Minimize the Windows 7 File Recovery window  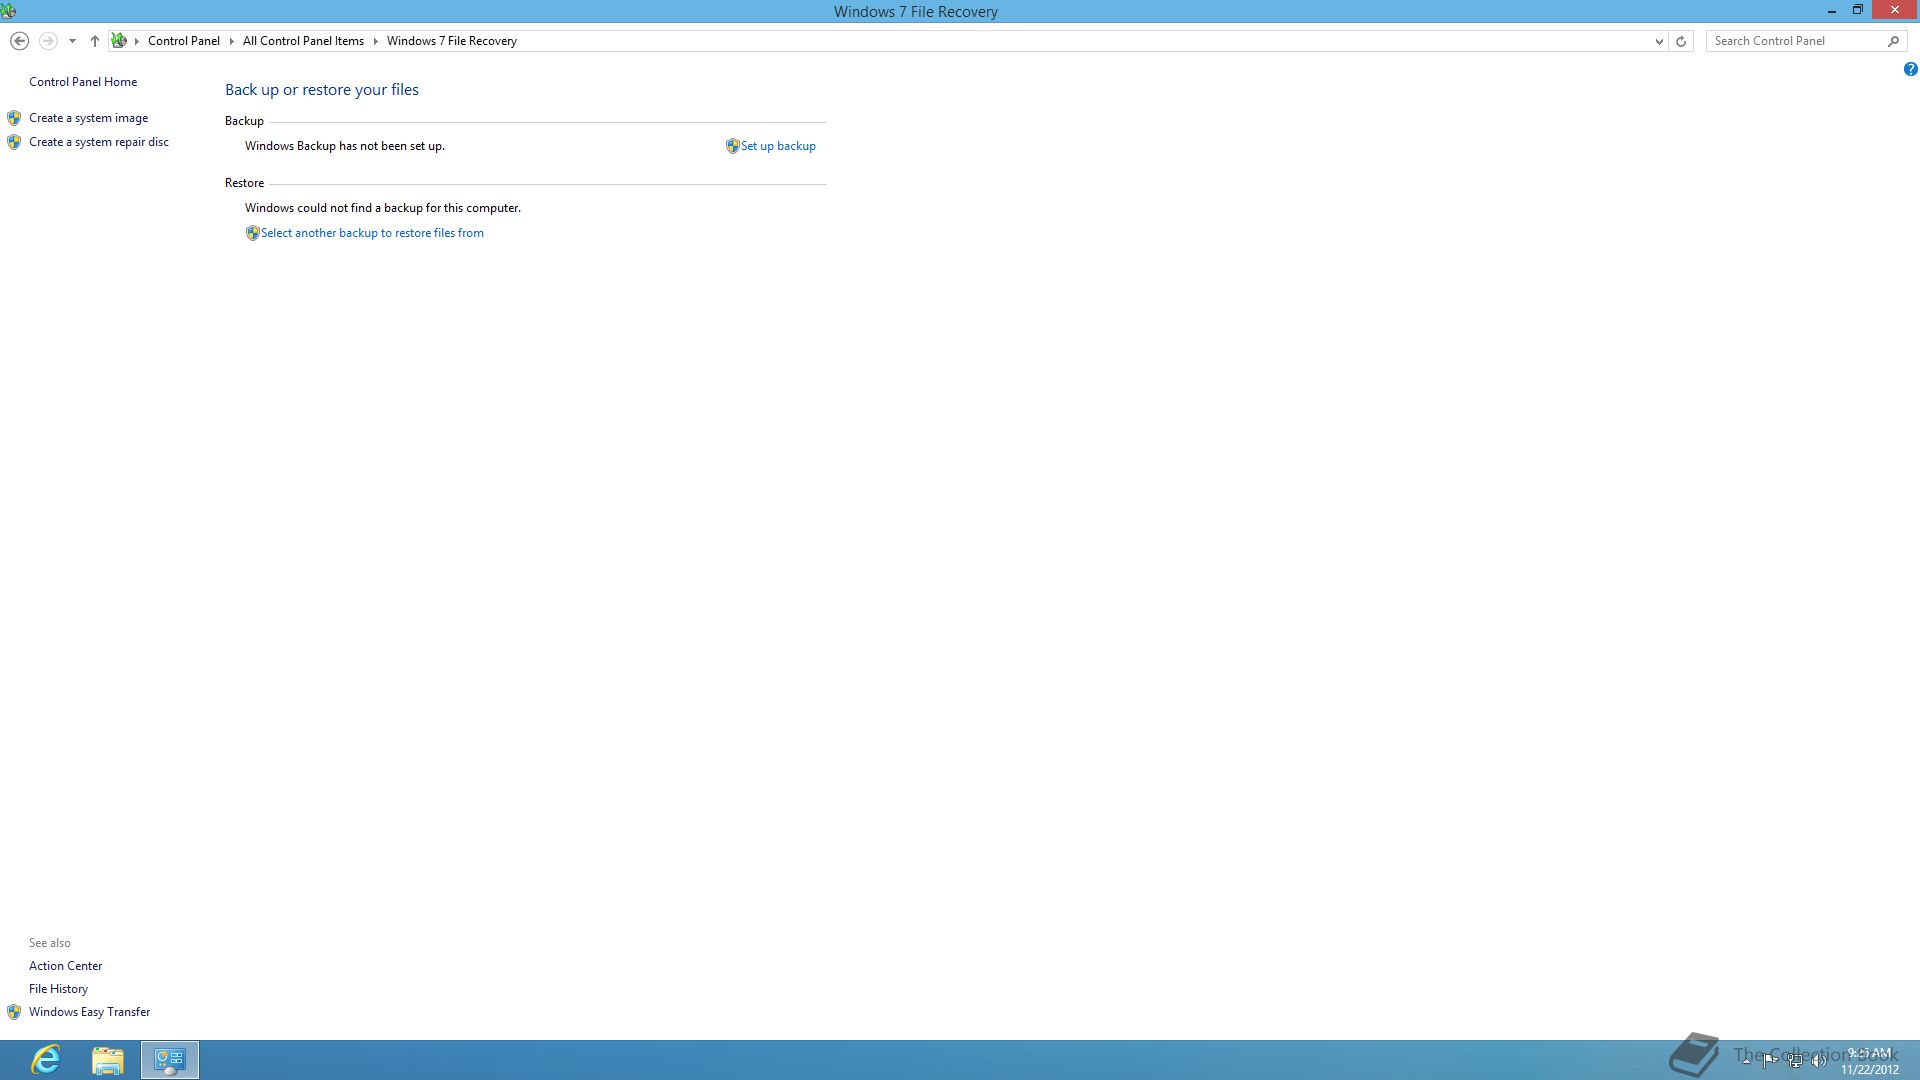1832,11
